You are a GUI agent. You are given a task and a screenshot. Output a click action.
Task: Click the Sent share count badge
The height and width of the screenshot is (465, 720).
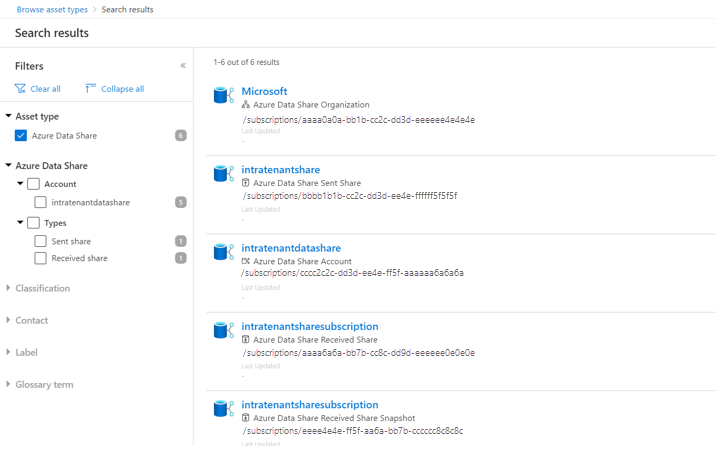(x=181, y=241)
